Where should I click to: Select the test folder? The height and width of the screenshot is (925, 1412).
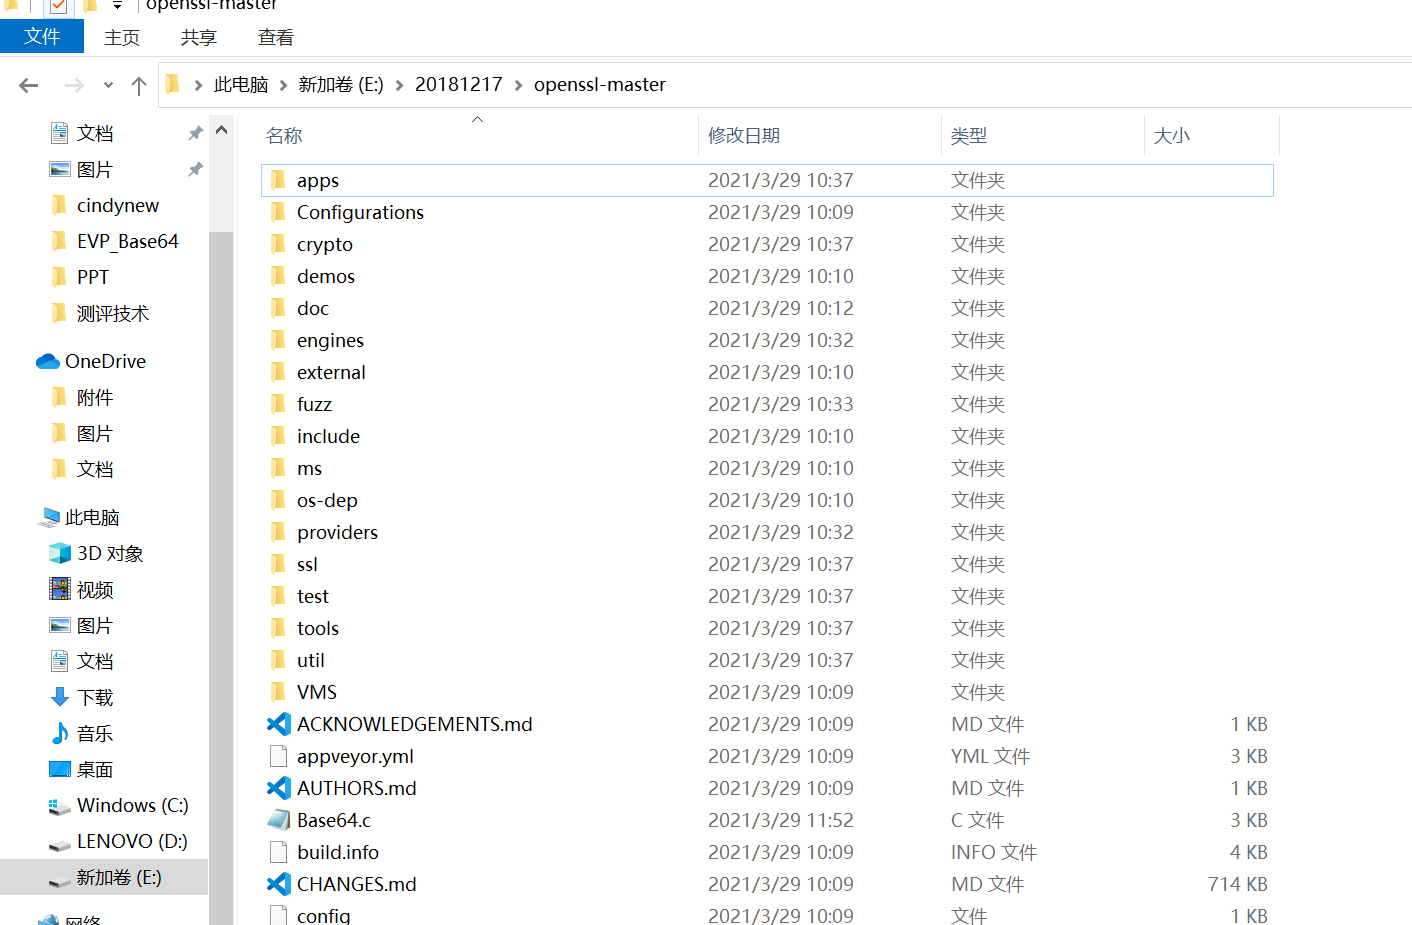click(313, 596)
